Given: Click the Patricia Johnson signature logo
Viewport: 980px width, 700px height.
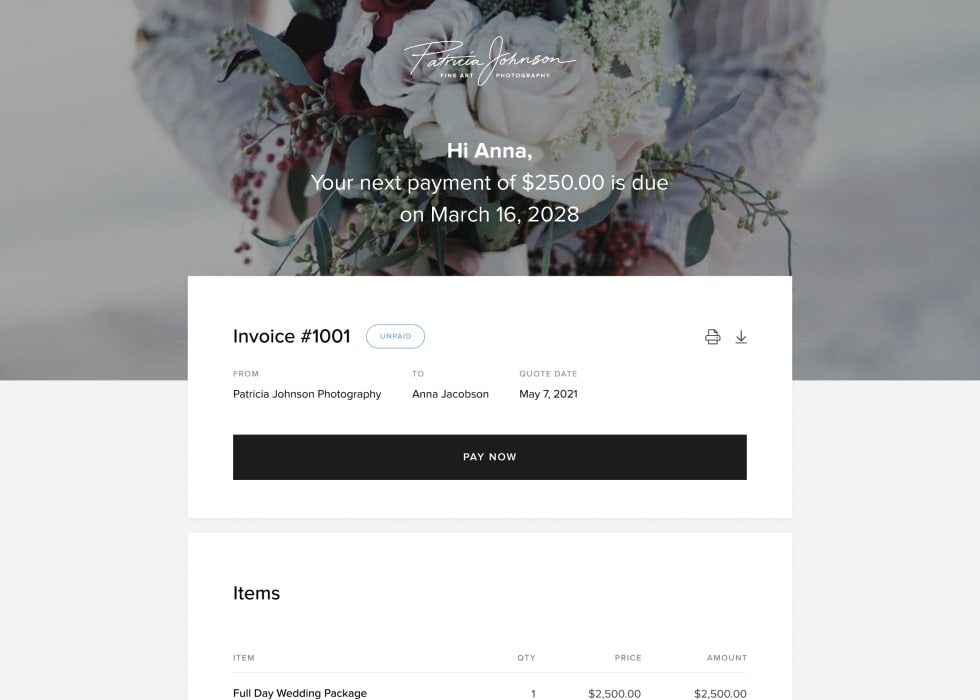Looking at the screenshot, I should pyautogui.click(x=489, y=61).
